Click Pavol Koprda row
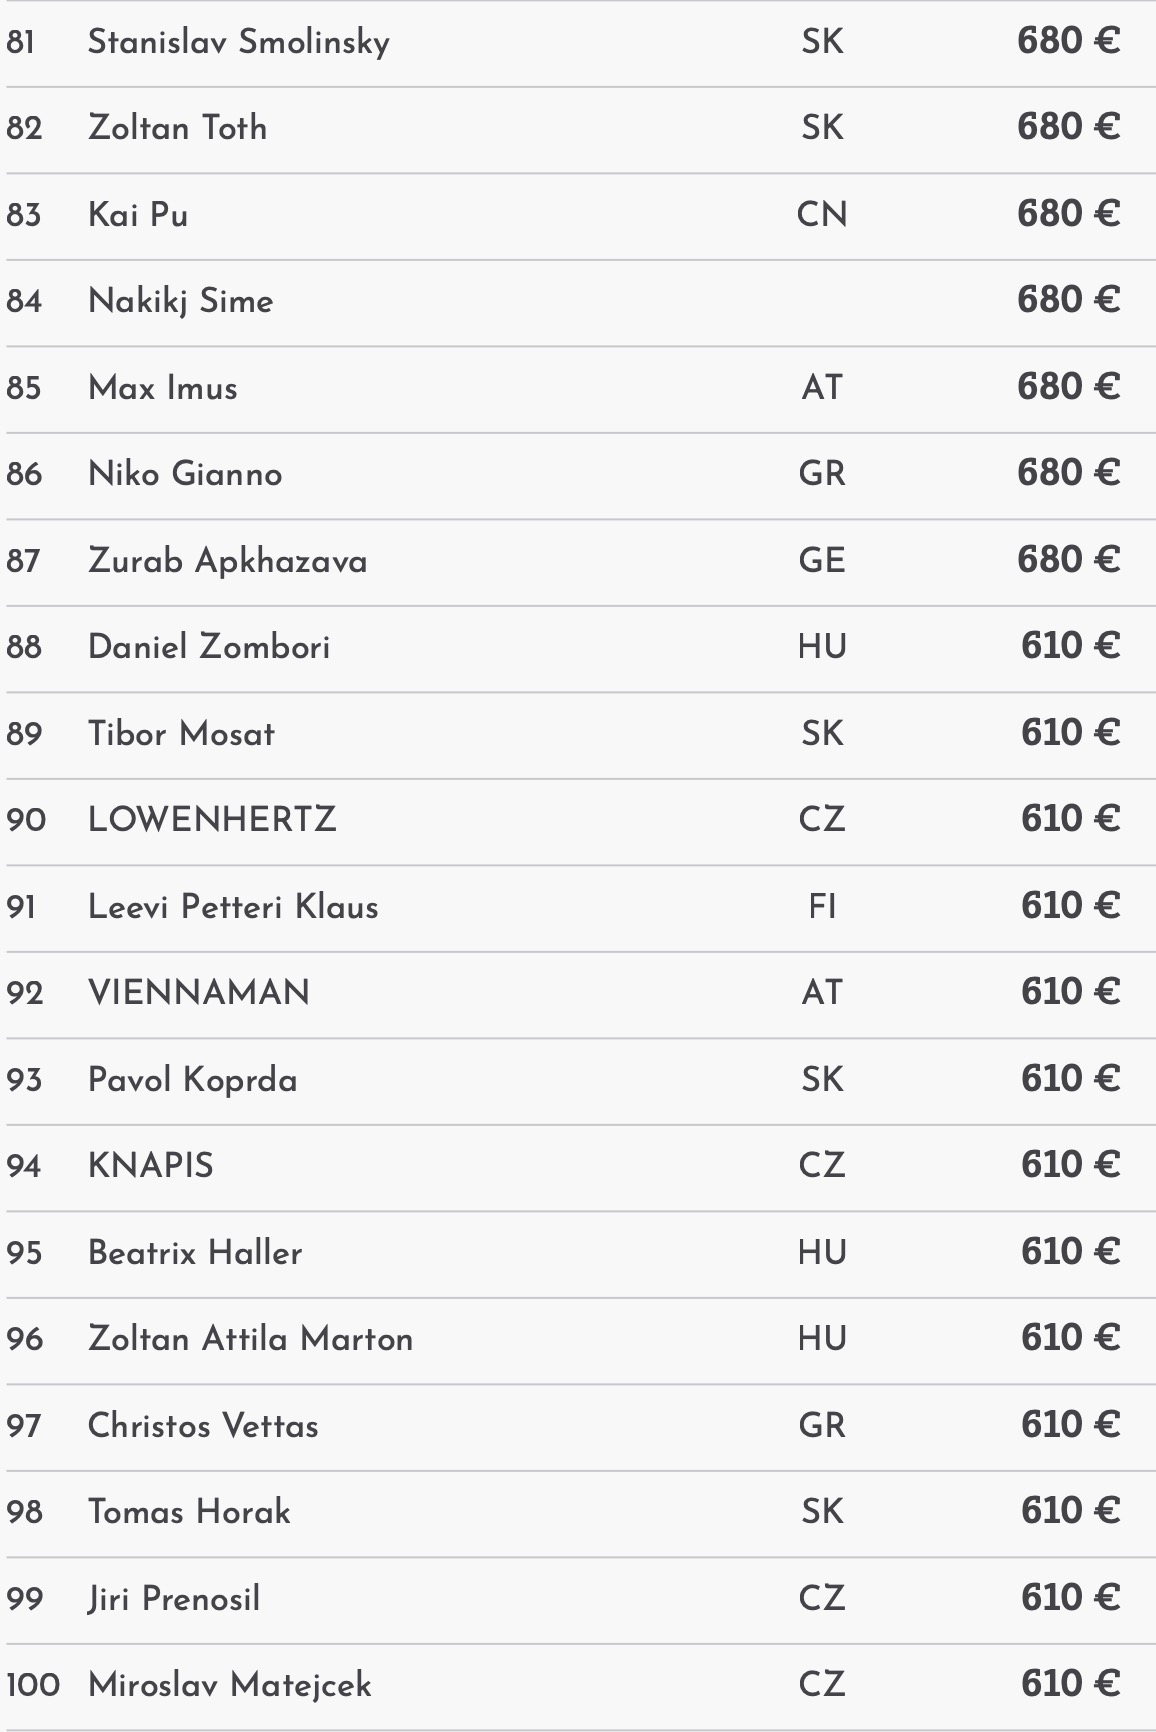This screenshot has width=1156, height=1732. pyautogui.click(x=192, y=1080)
